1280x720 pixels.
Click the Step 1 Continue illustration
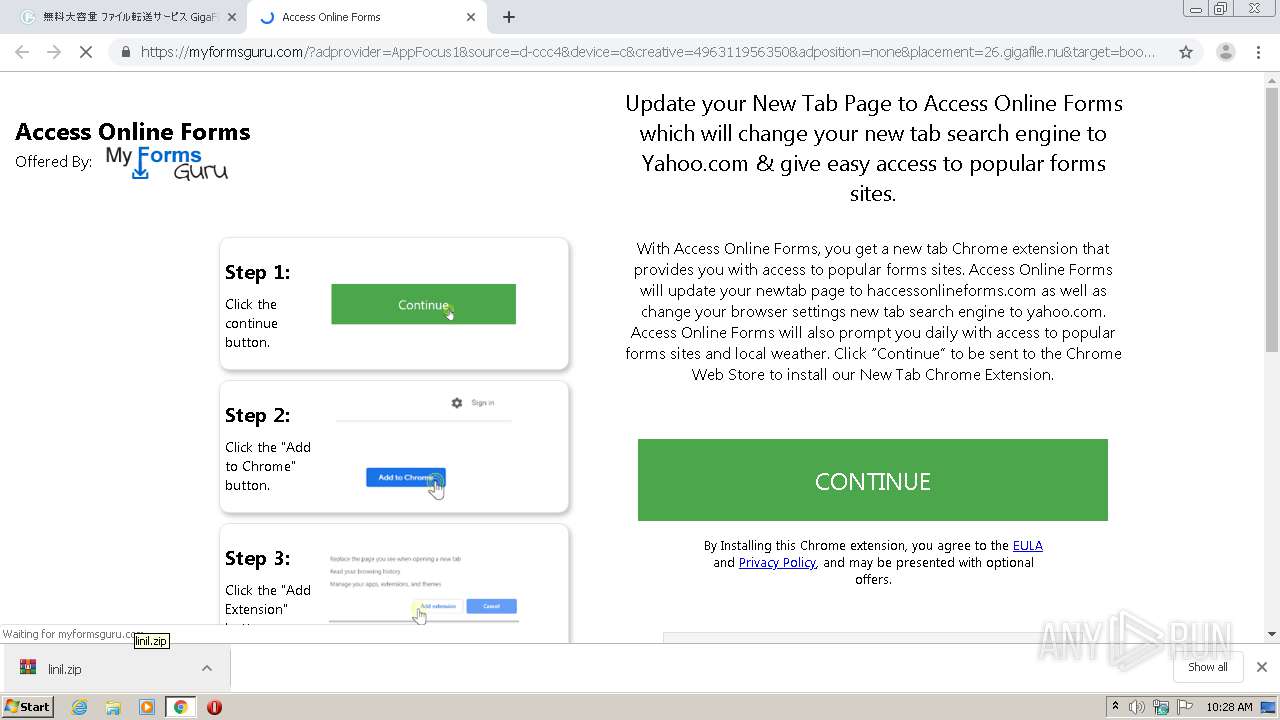click(423, 304)
